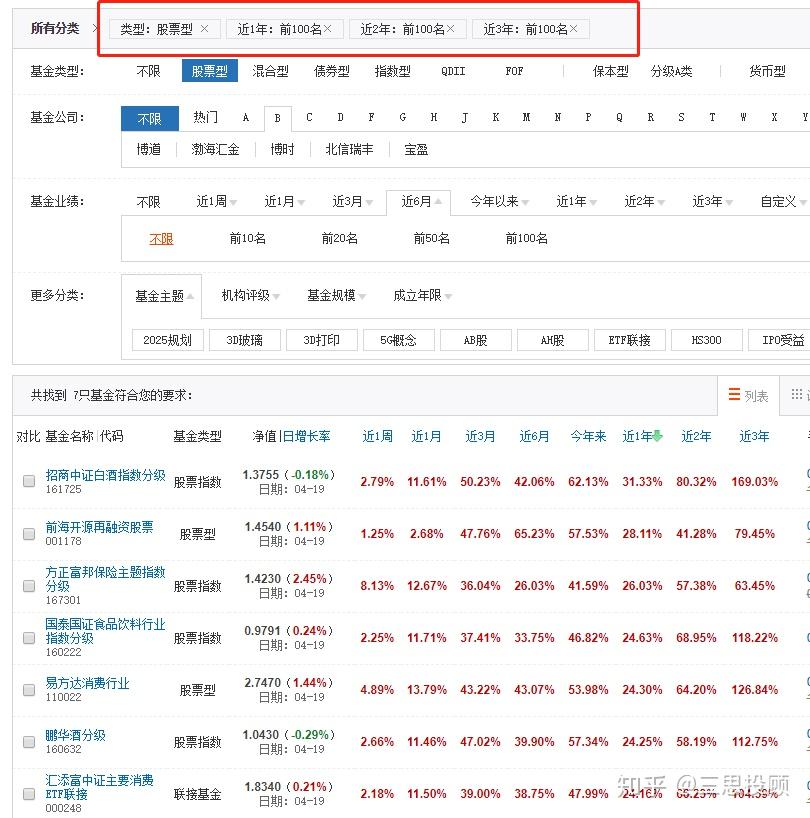Select 热门 fund companies tab
Image resolution: width=810 pixels, height=818 pixels.
point(205,117)
